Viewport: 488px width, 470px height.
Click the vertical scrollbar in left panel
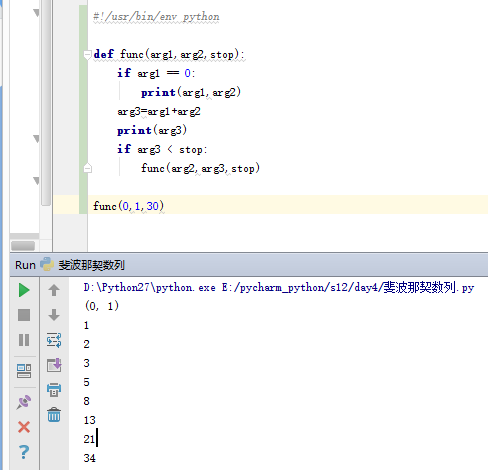(x=46, y=103)
